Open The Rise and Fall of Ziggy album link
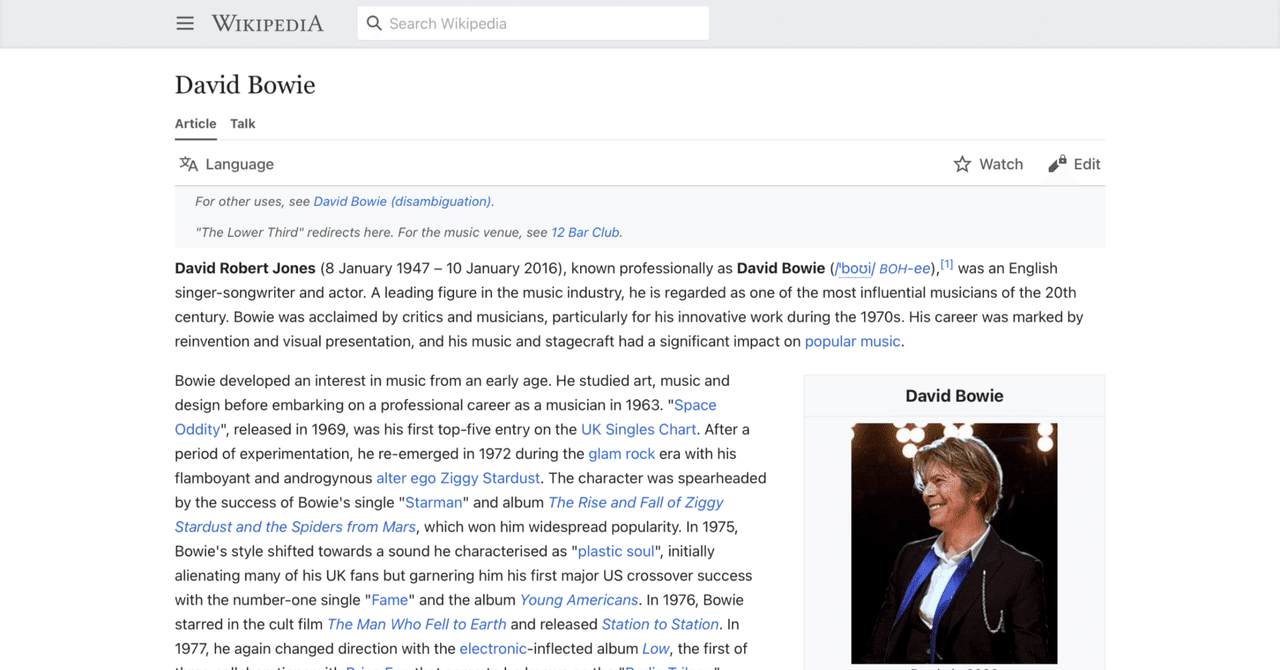The image size is (1280, 670). click(x=449, y=514)
